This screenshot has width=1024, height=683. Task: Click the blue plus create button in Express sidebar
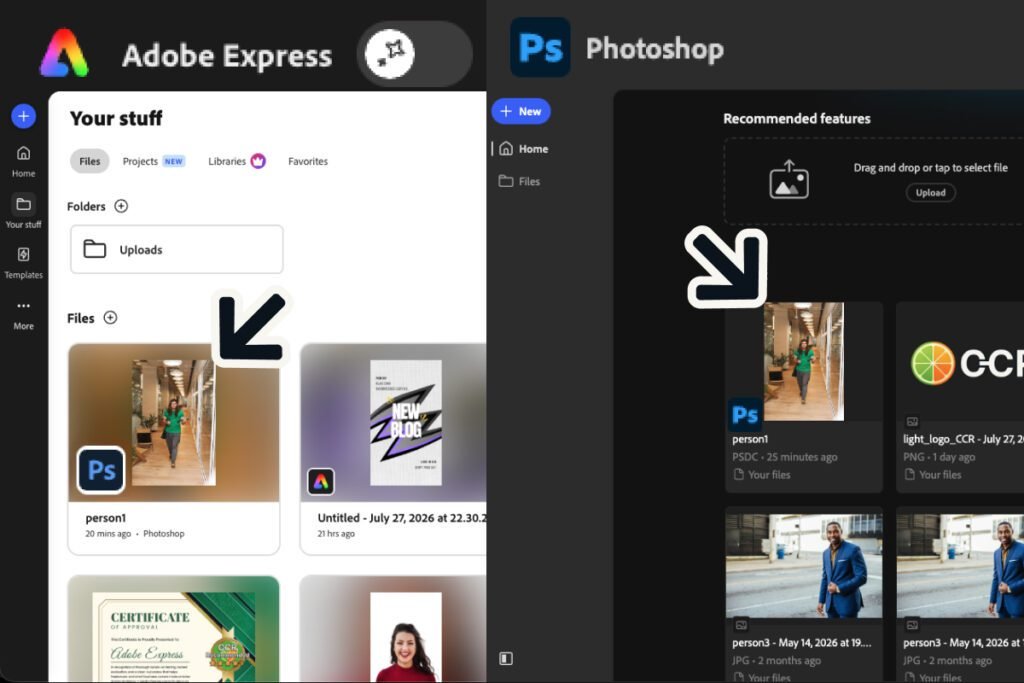point(24,116)
